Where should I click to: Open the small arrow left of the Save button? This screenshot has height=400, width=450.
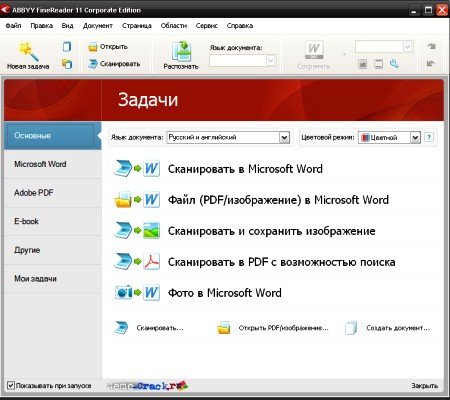(344, 54)
